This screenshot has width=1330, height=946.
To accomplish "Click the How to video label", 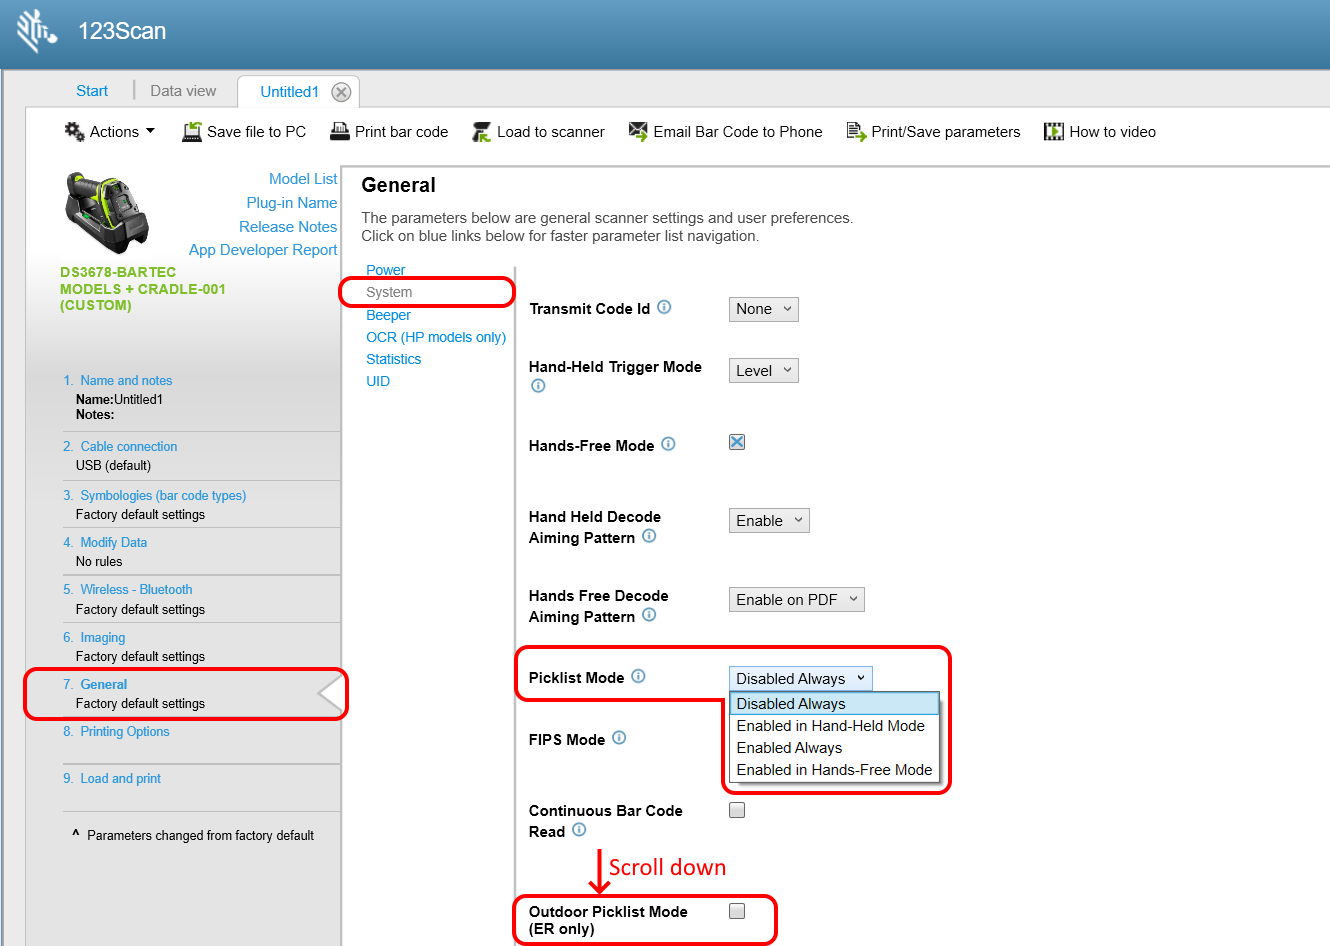I will pos(1112,132).
